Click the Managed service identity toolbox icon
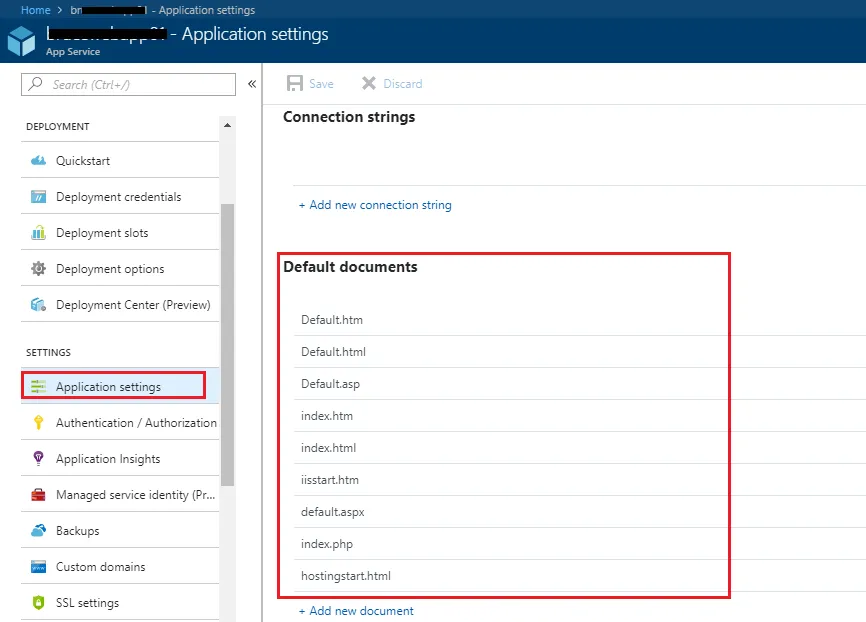866x622 pixels. pos(38,494)
